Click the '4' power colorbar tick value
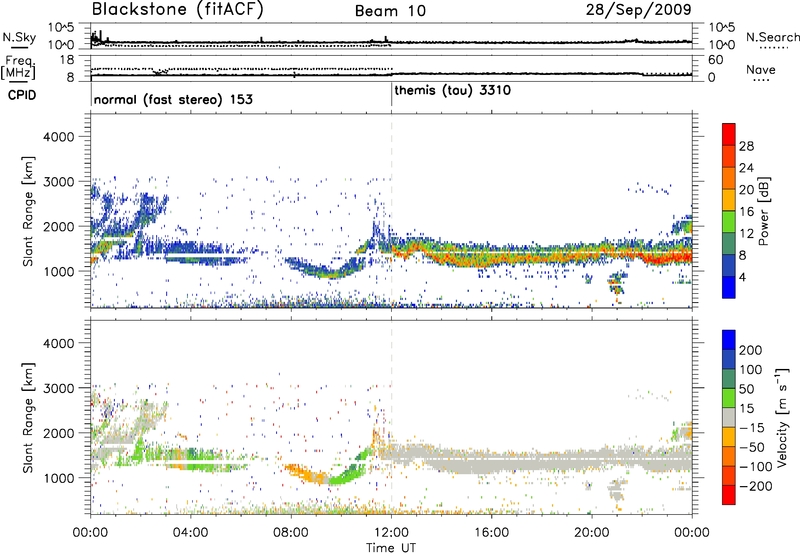The image size is (800, 554). pyautogui.click(x=742, y=277)
